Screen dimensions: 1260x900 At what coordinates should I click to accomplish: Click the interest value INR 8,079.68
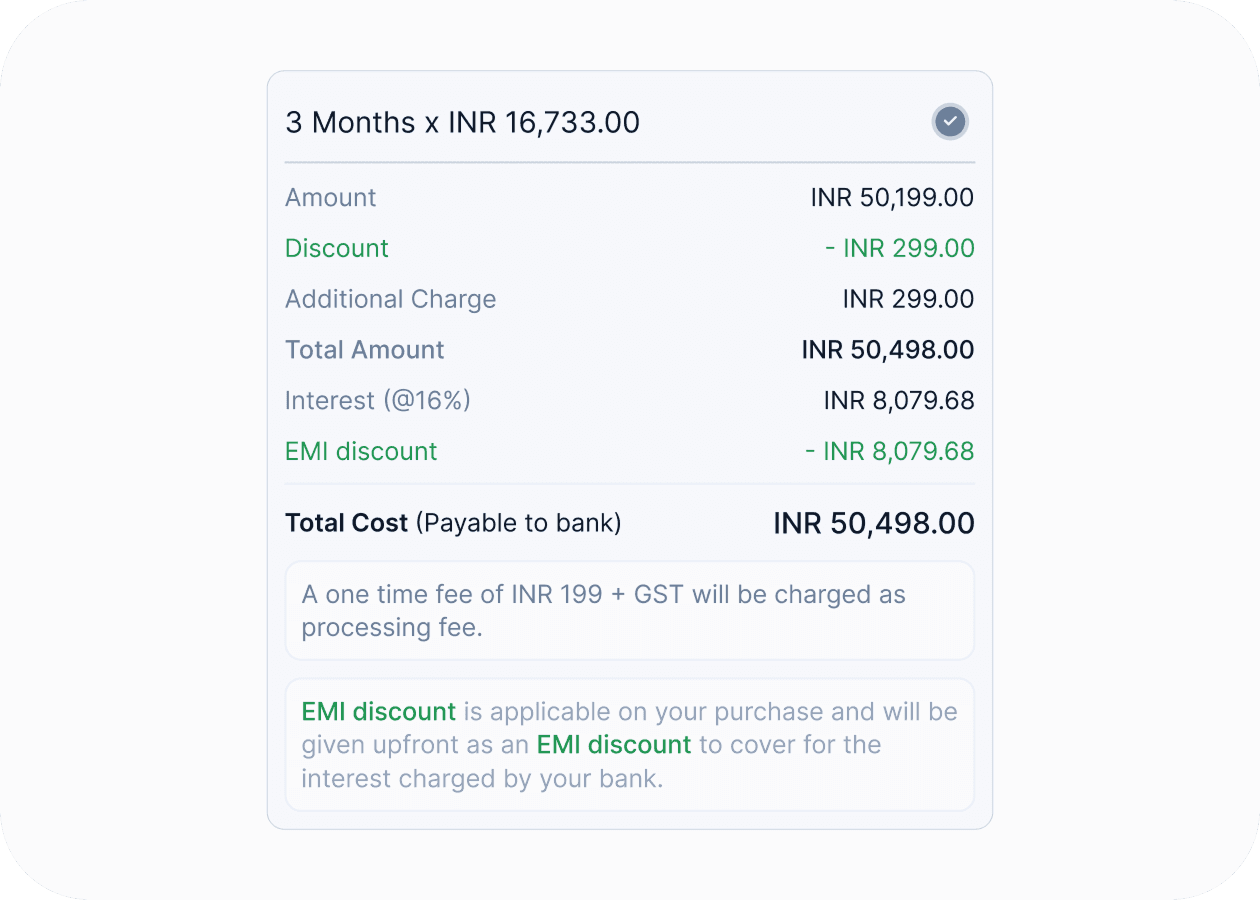point(898,401)
